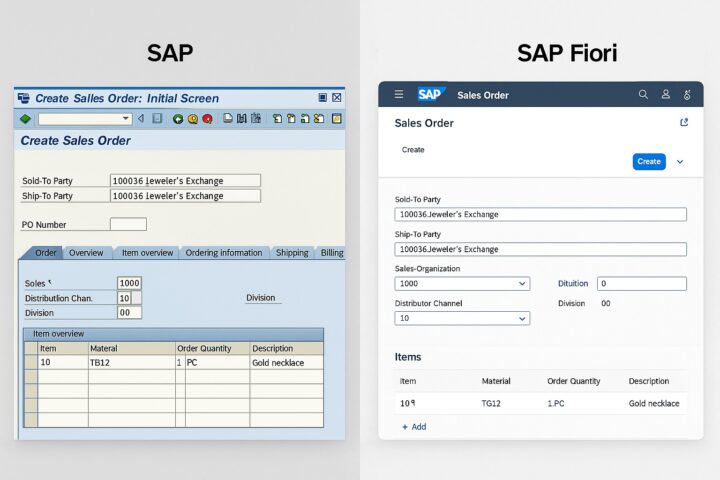720x480 pixels.
Task: Click the green Enter checkmark in SAP toolbar
Action: tap(25, 119)
